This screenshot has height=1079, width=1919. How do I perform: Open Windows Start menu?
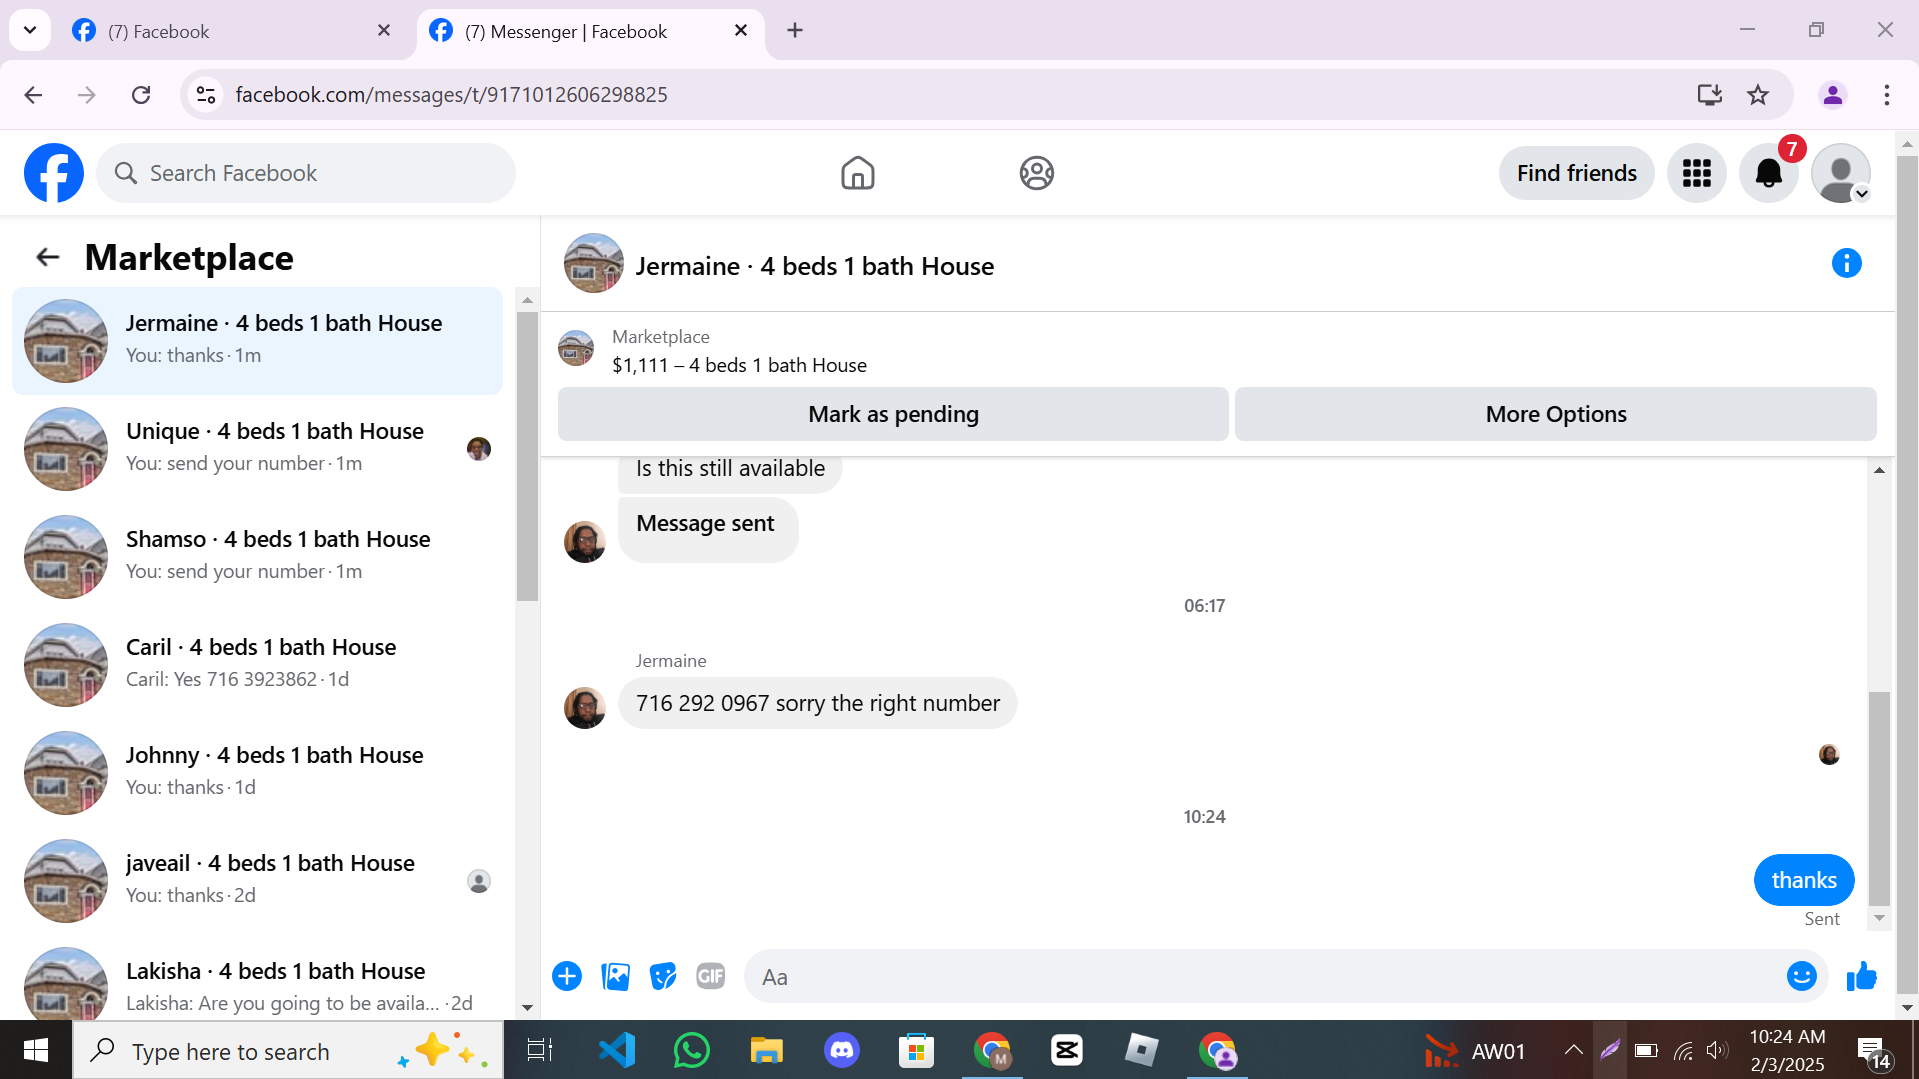(x=36, y=1051)
